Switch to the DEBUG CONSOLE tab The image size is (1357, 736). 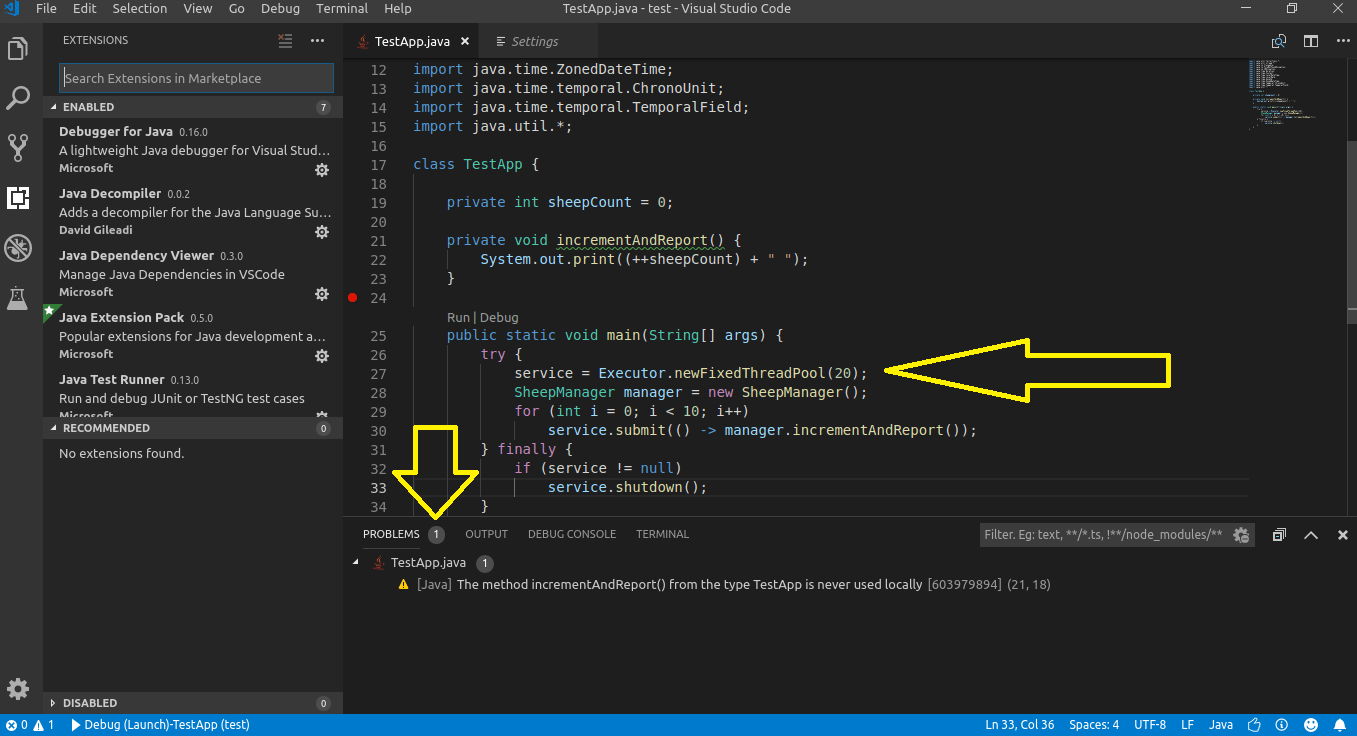(571, 534)
